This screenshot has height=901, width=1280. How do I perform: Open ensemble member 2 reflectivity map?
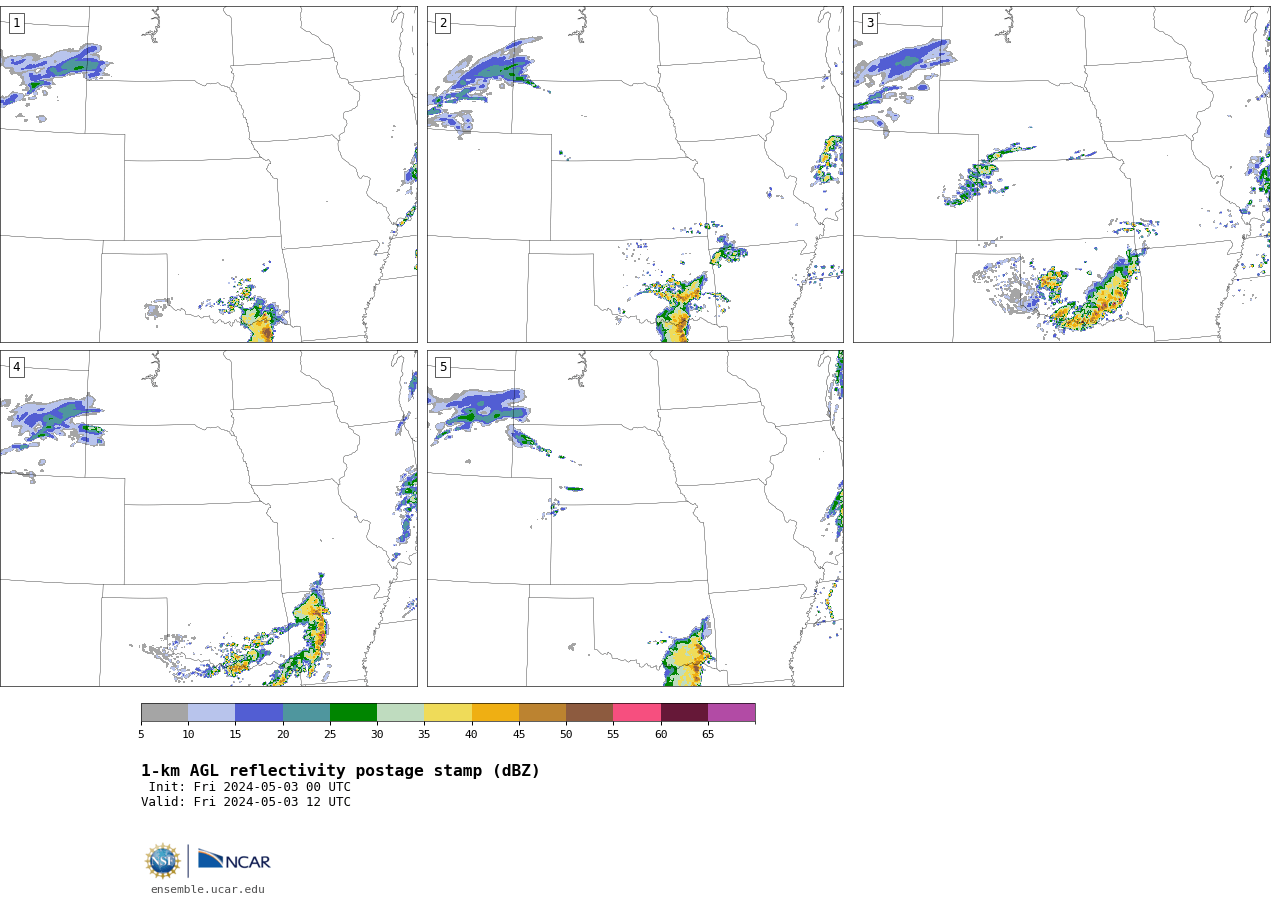click(635, 174)
